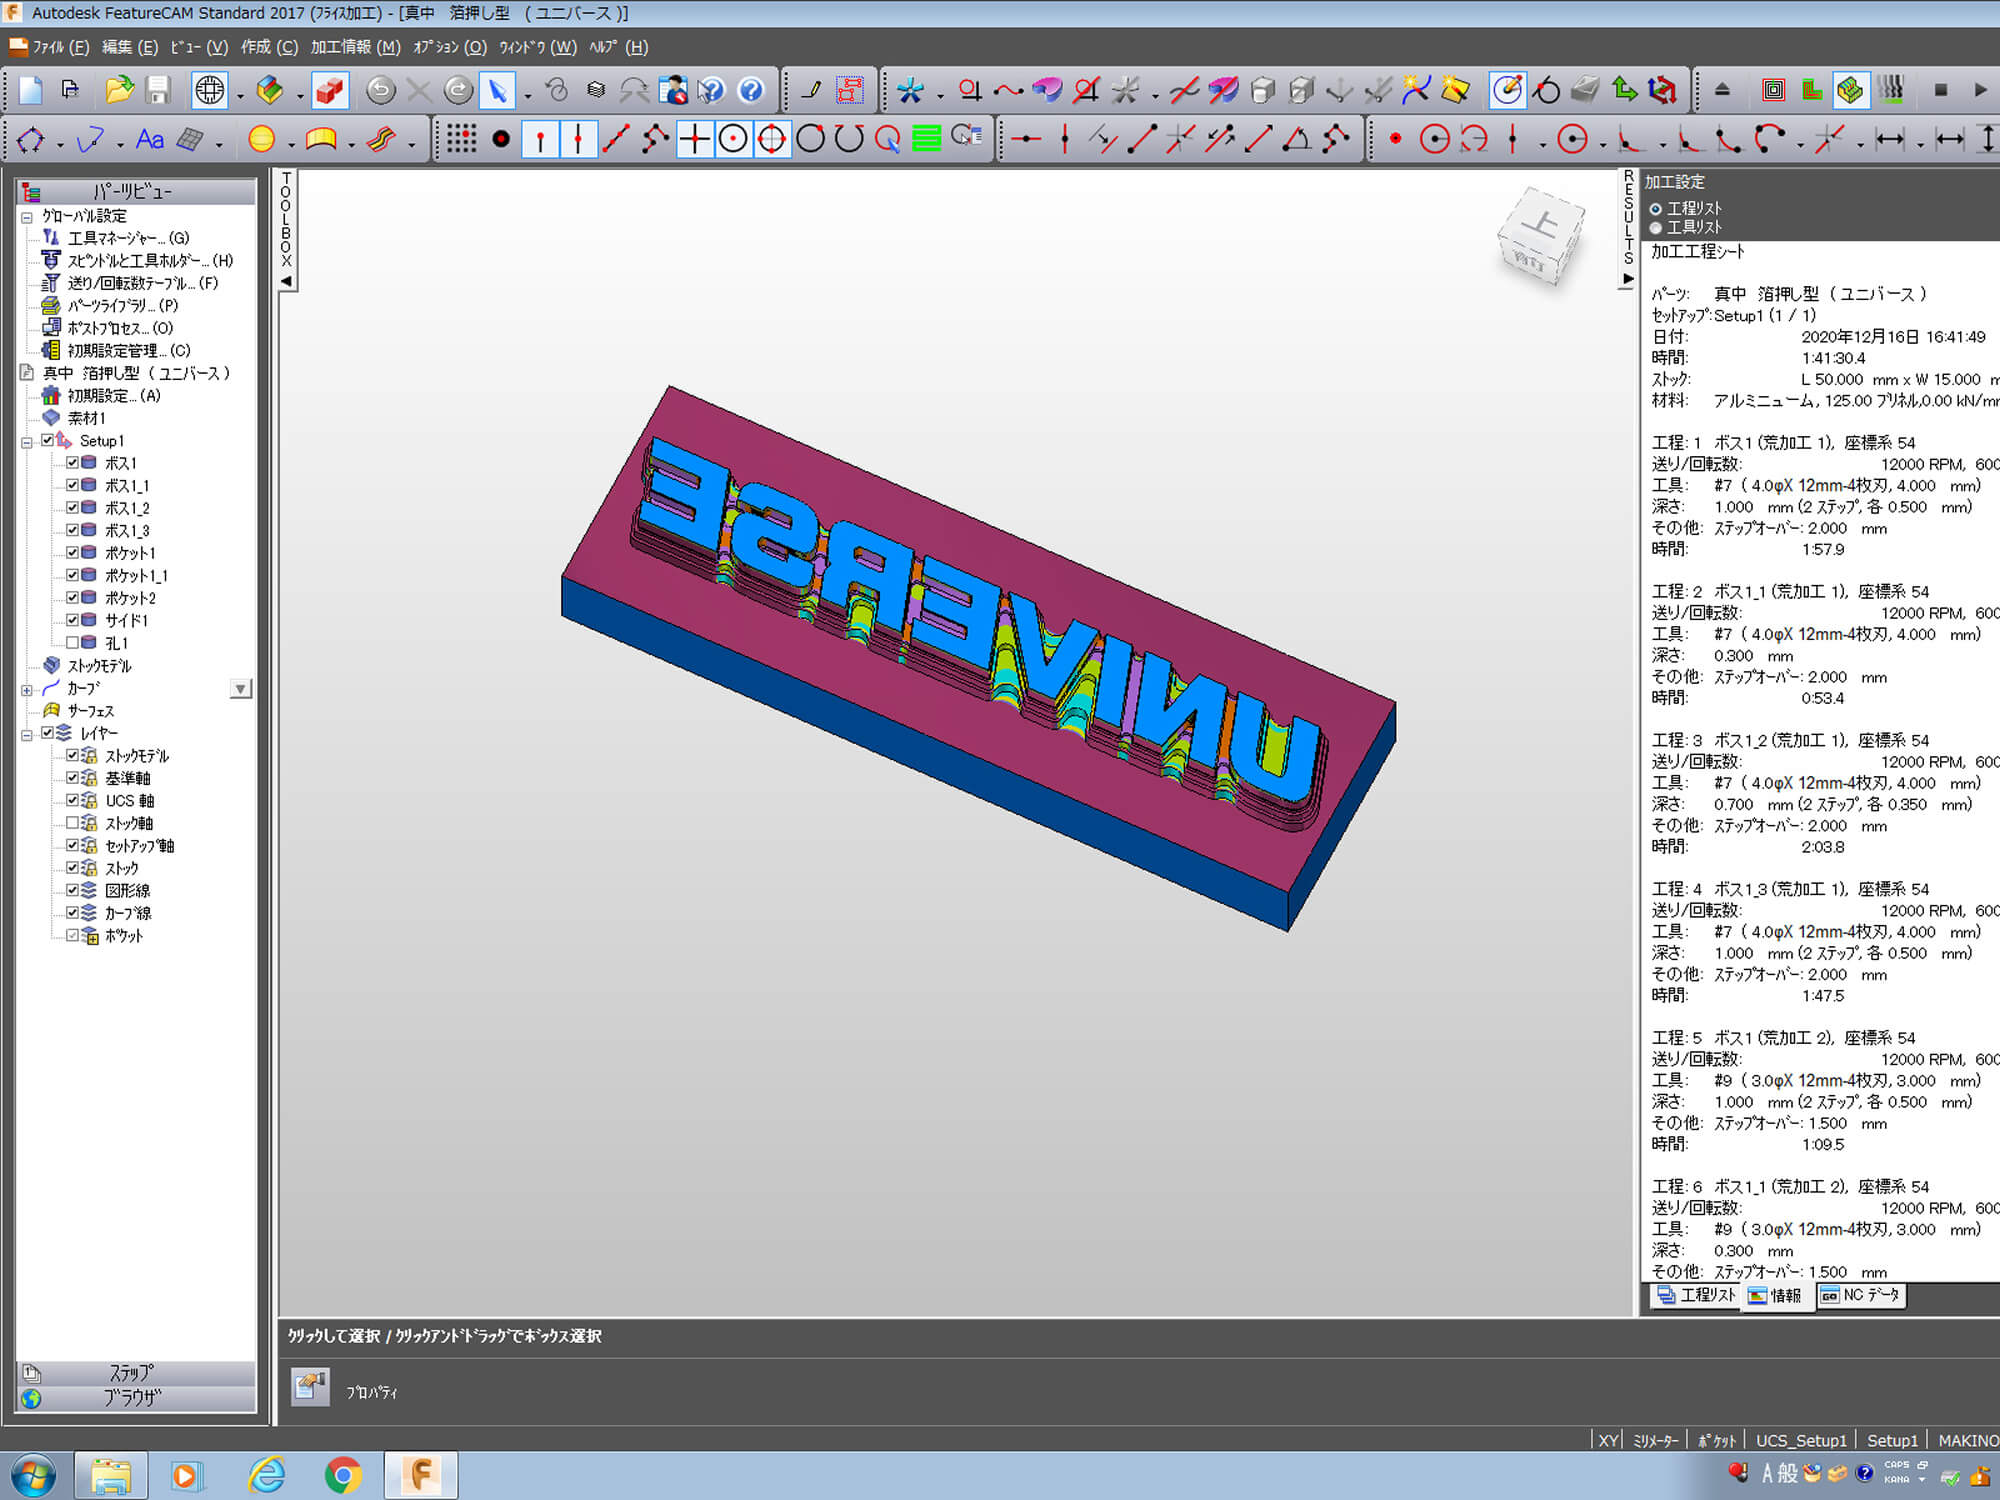Click the green bent arrow icon
Image resolution: width=2000 pixels, height=1500 pixels.
1624,90
